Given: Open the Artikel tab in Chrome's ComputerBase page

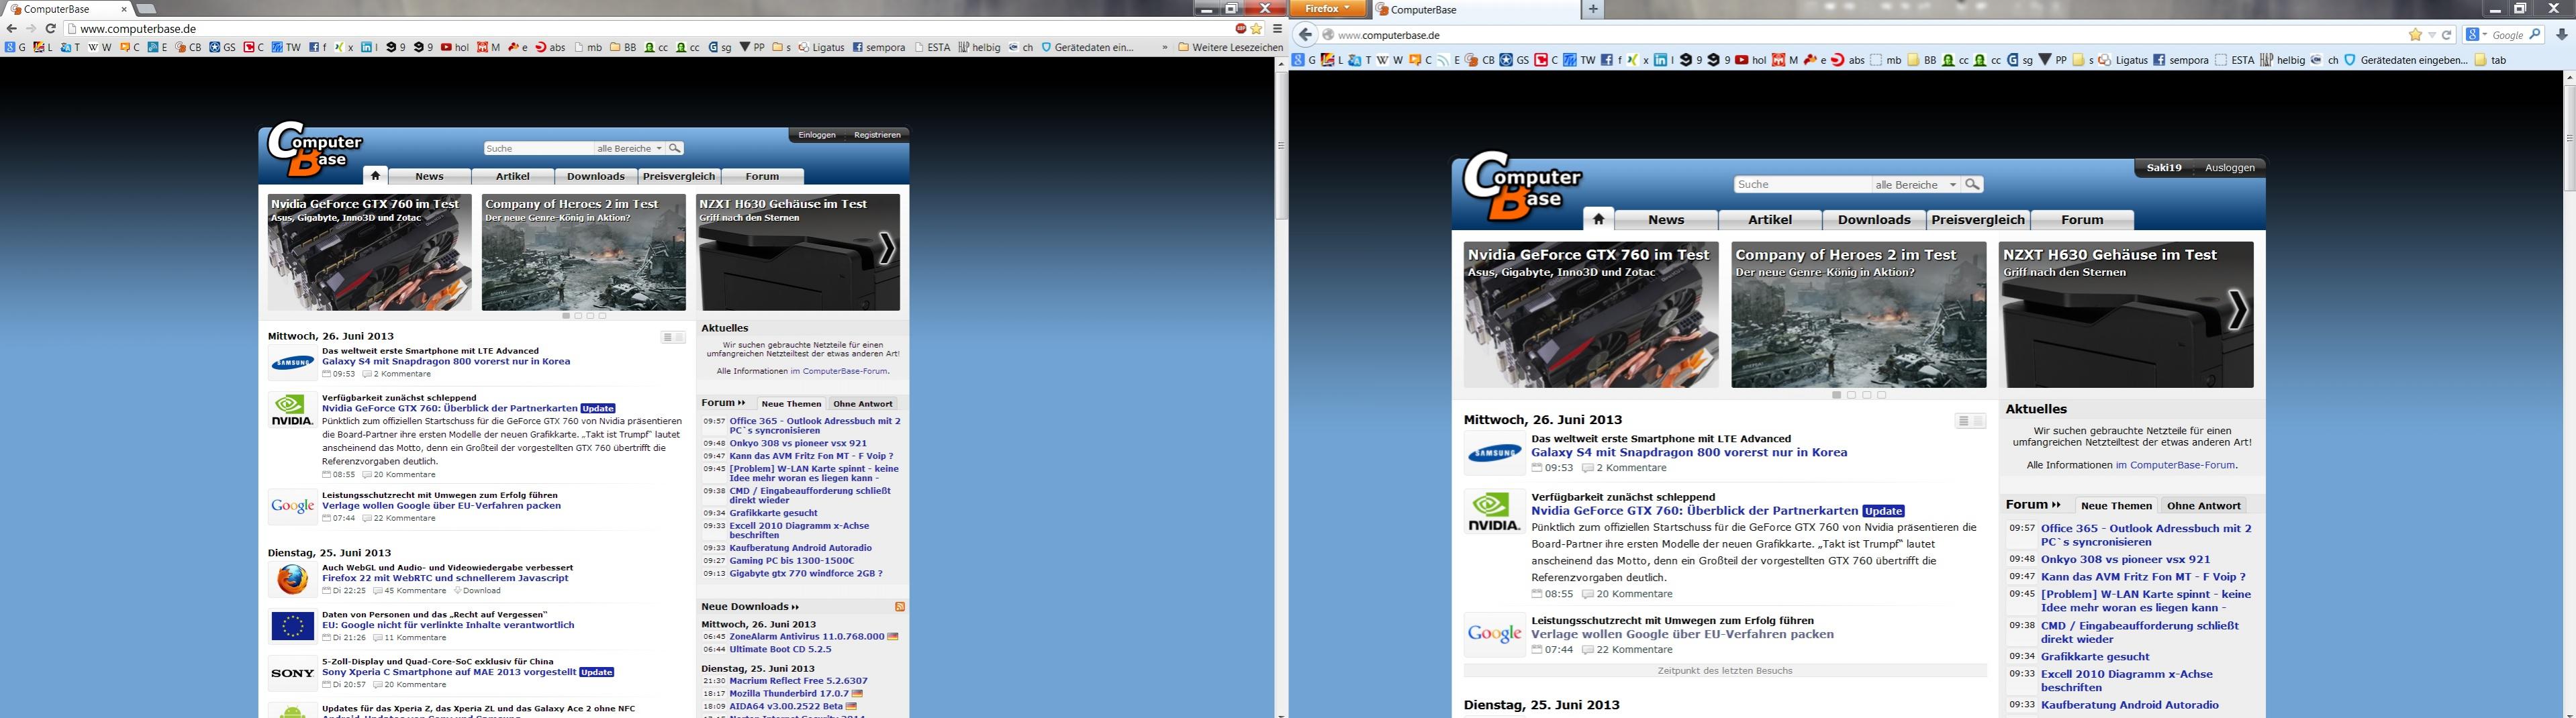Looking at the screenshot, I should 512,176.
